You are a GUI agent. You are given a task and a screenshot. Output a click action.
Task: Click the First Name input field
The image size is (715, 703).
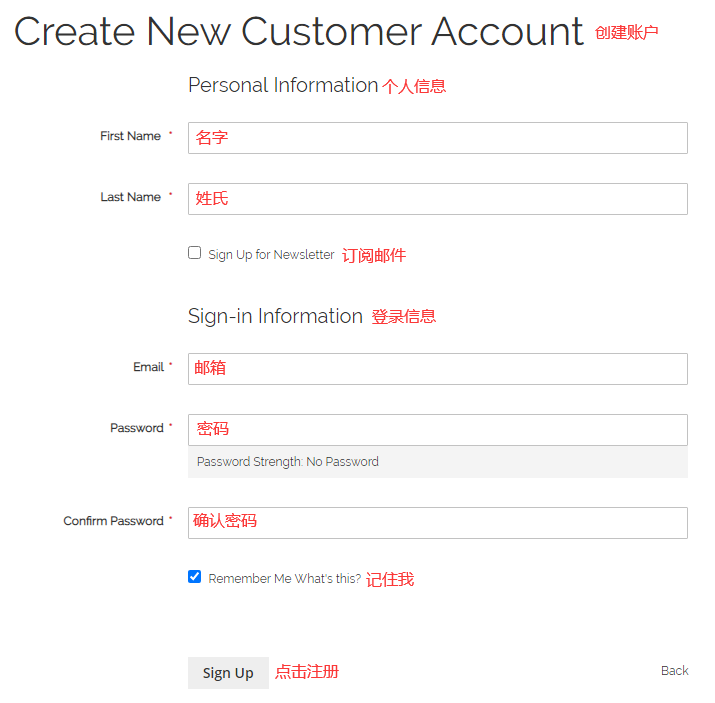pos(437,138)
